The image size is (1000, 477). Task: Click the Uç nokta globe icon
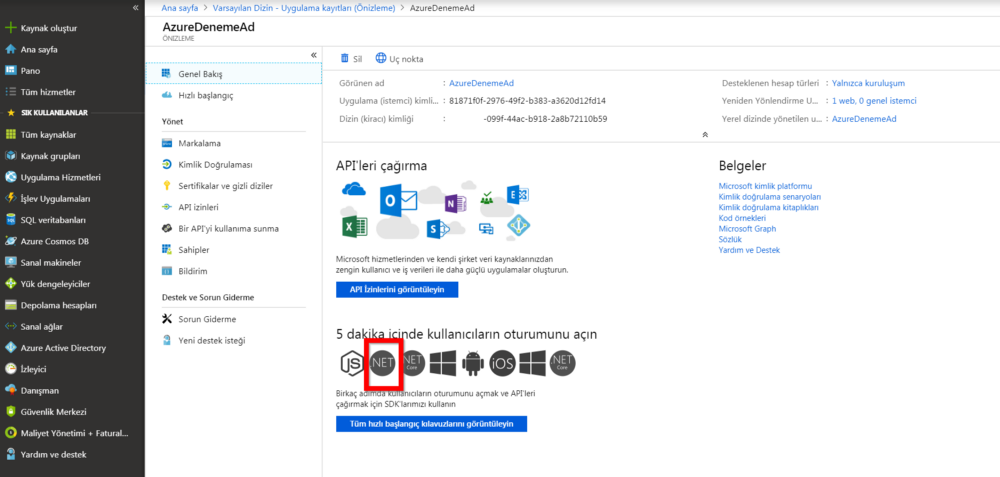click(381, 58)
